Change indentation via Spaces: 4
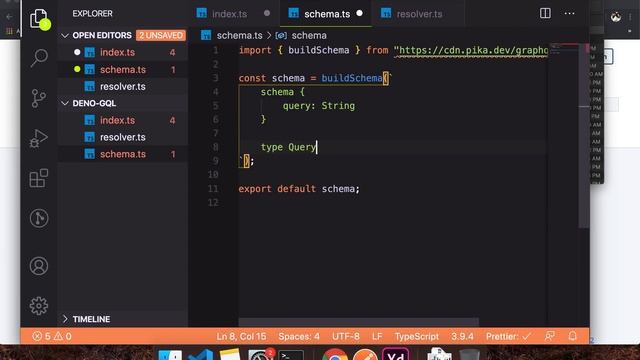The image size is (640, 360). point(299,336)
